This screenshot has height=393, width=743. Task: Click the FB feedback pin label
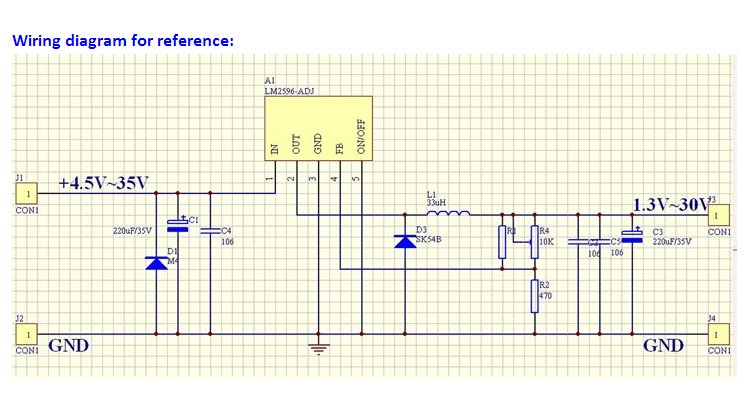[x=339, y=148]
